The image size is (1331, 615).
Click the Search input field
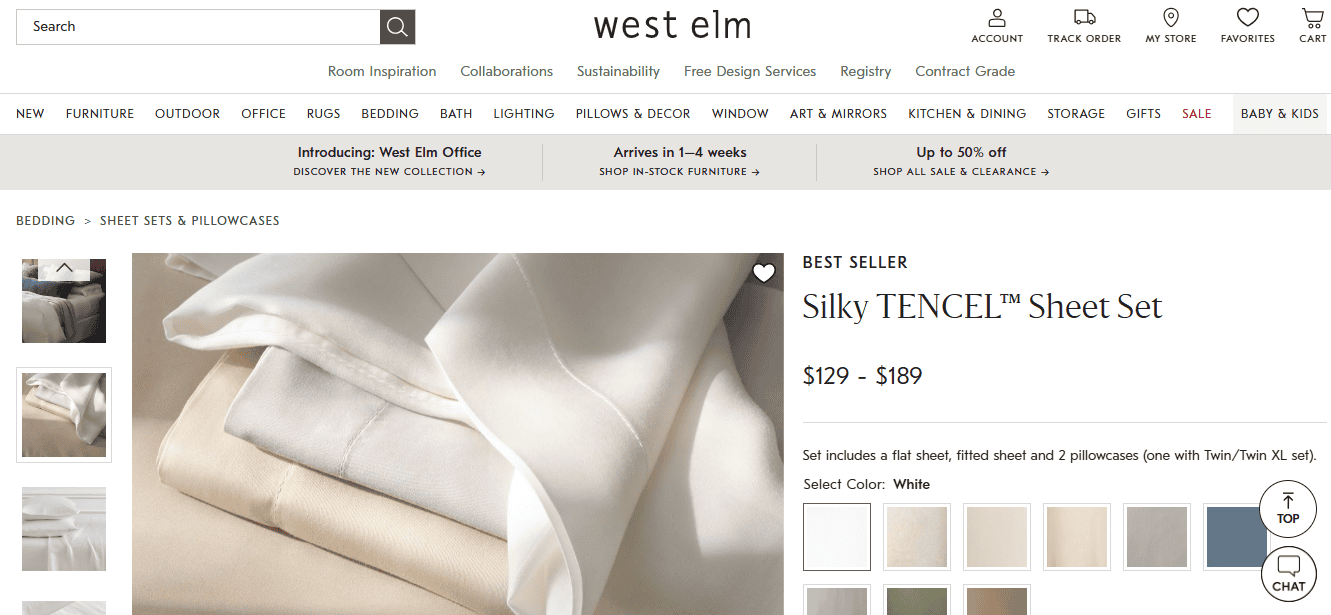pos(198,27)
